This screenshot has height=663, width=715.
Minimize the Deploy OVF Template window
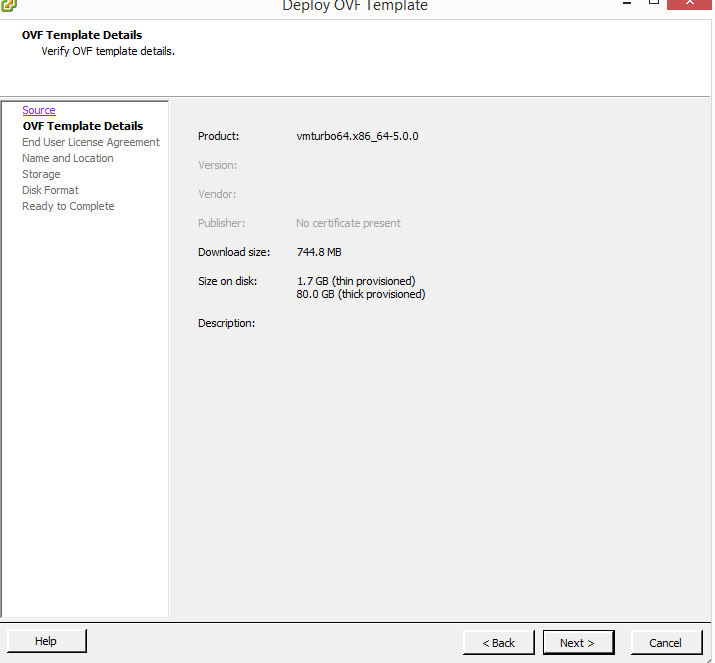click(x=627, y=4)
